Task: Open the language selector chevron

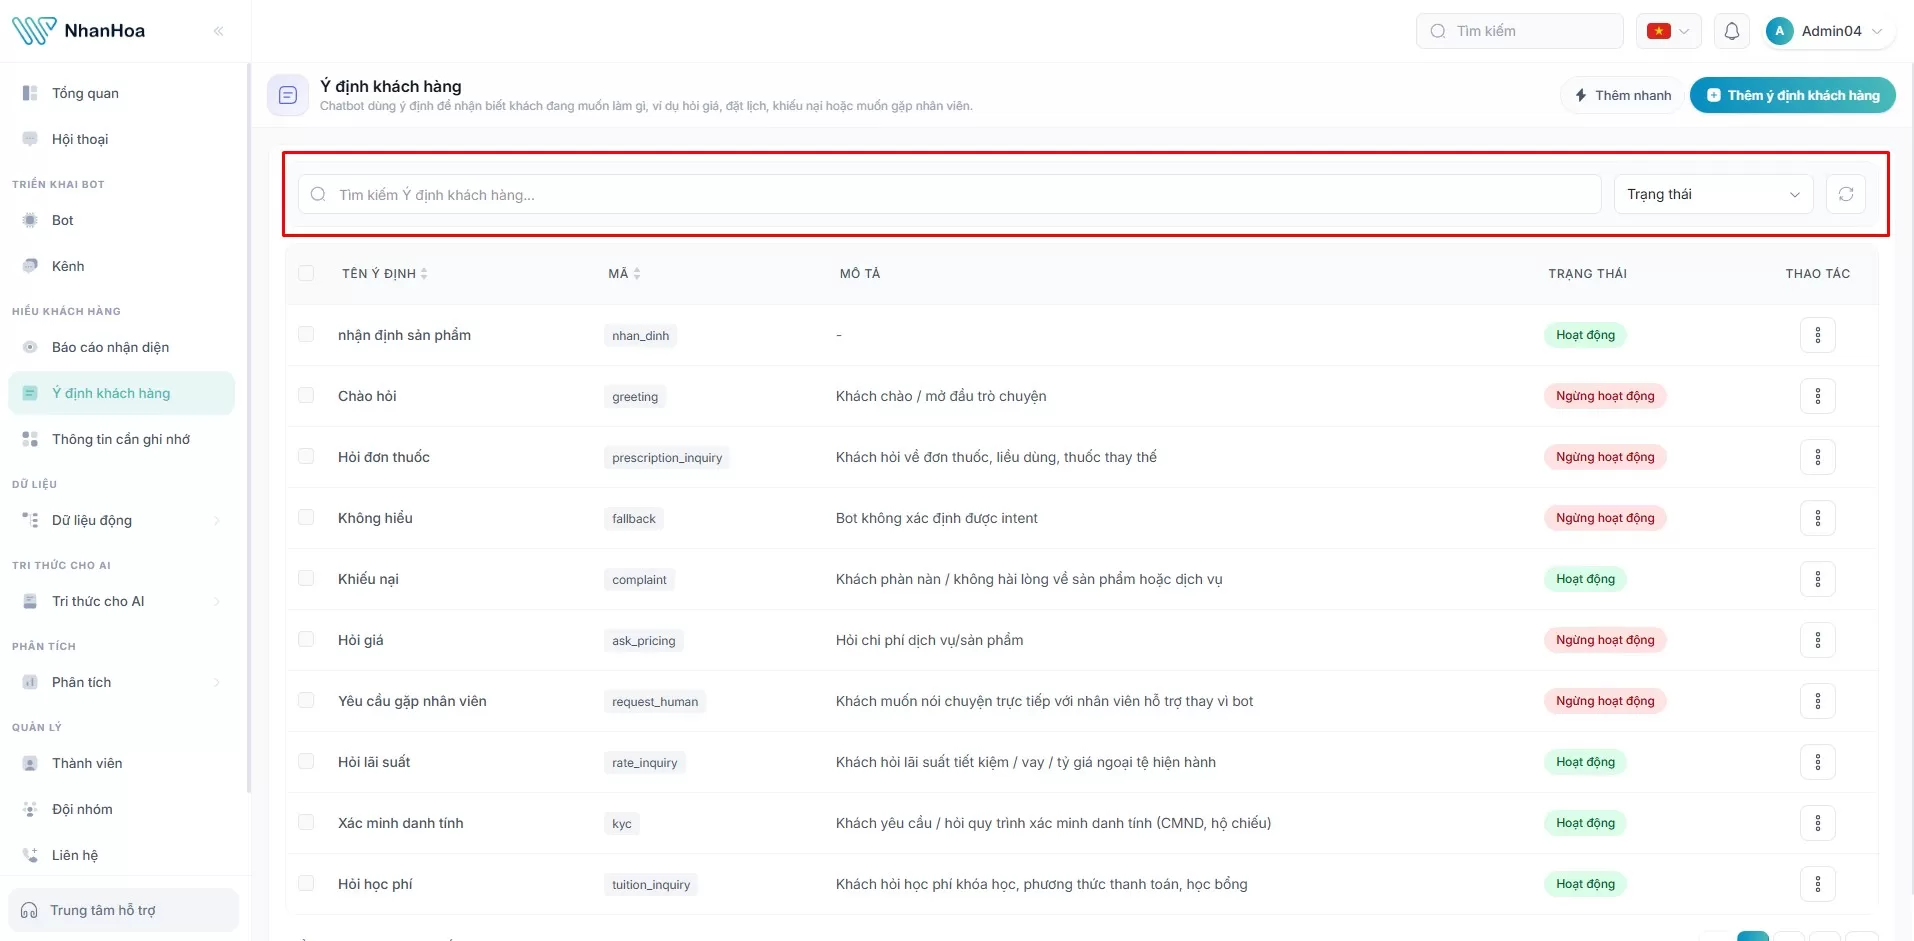Action: pos(1684,31)
